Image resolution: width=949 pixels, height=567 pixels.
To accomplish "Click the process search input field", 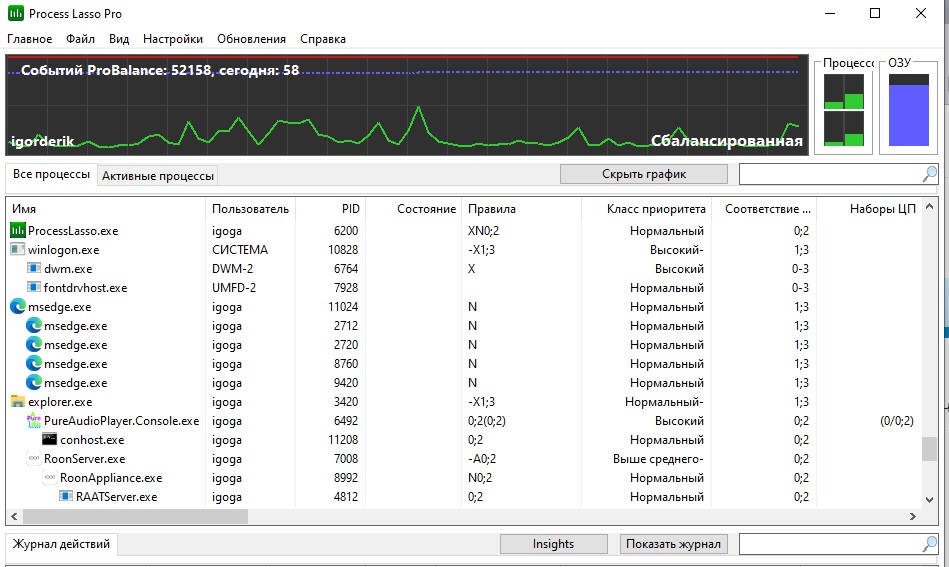I will coord(830,174).
